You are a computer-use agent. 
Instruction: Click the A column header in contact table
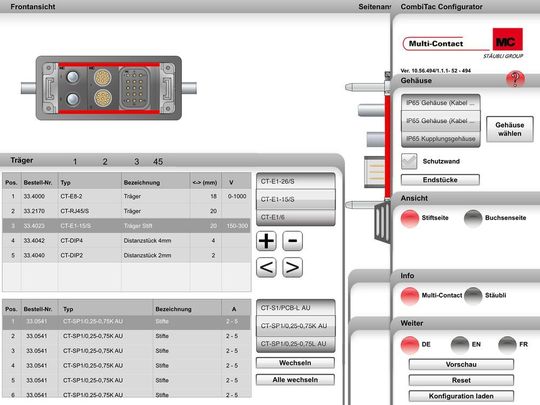pos(234,309)
